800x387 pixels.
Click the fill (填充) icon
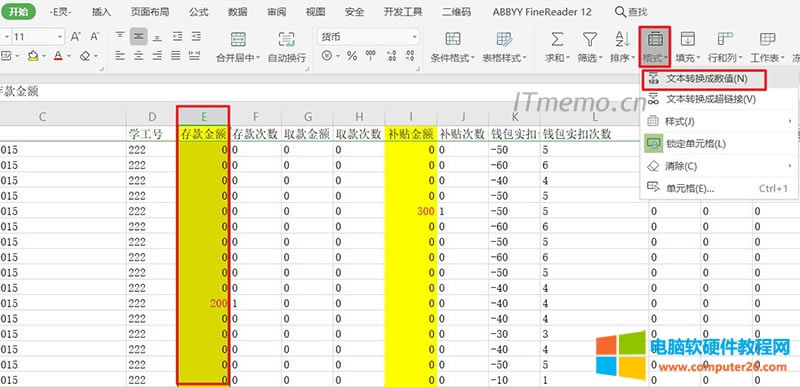coord(688,39)
